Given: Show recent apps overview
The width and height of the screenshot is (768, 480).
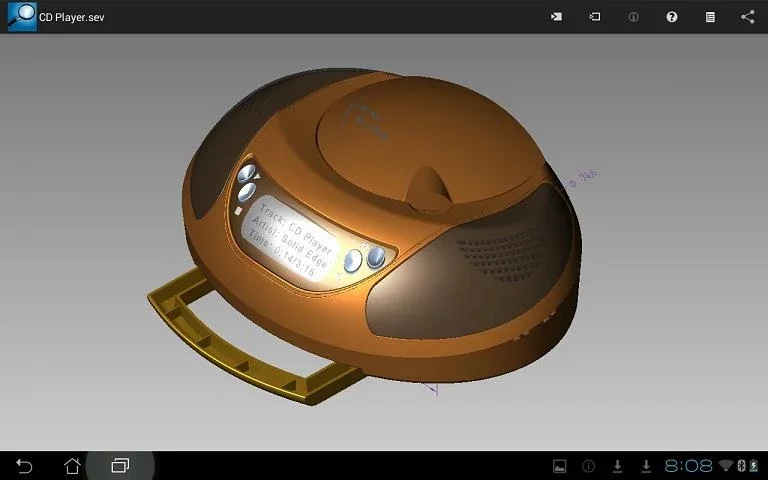Looking at the screenshot, I should pos(120,465).
